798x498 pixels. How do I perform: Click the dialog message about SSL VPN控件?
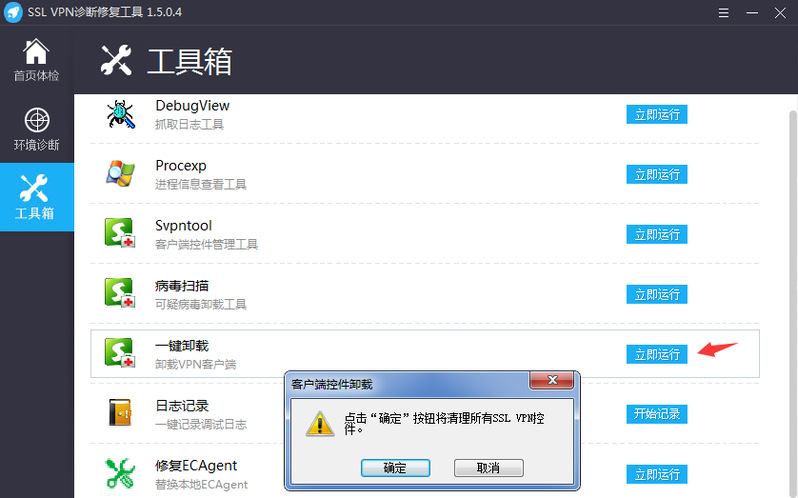point(444,423)
